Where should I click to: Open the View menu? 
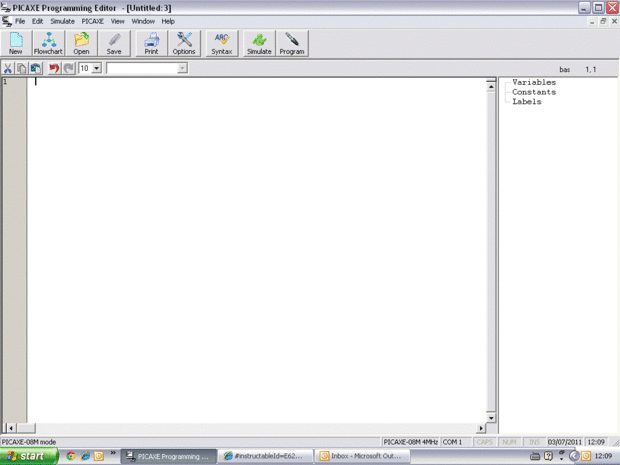point(117,21)
